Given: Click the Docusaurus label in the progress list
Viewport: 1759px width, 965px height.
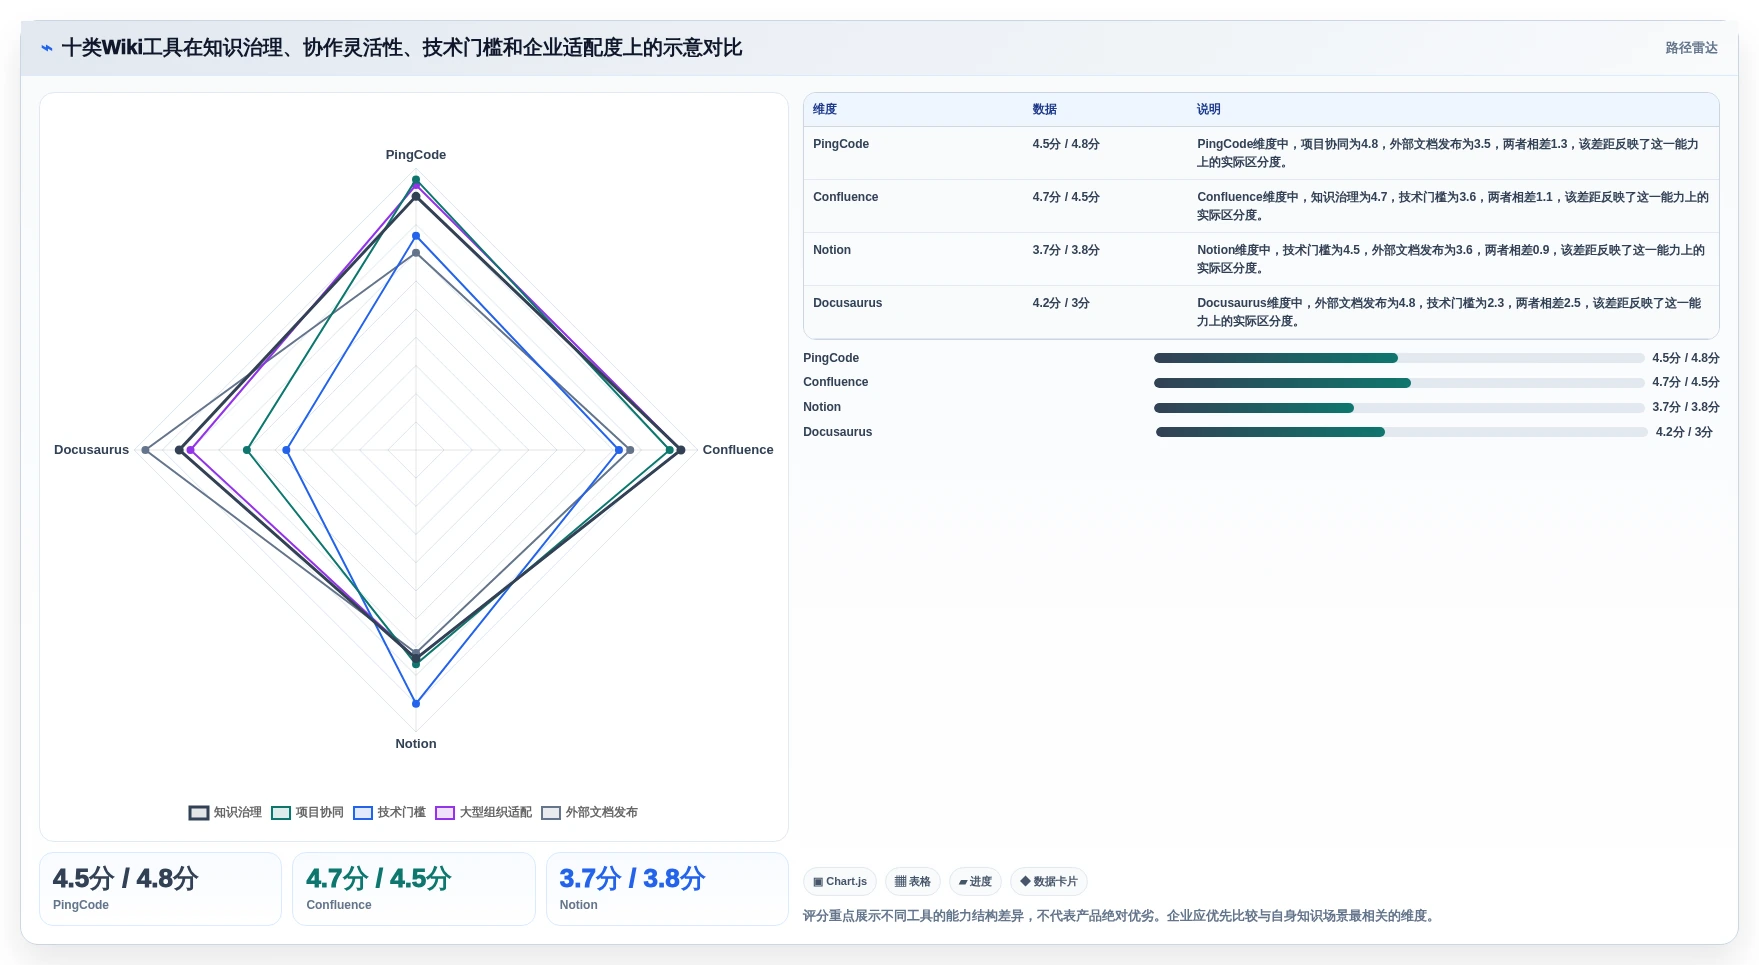Looking at the screenshot, I should coord(837,432).
